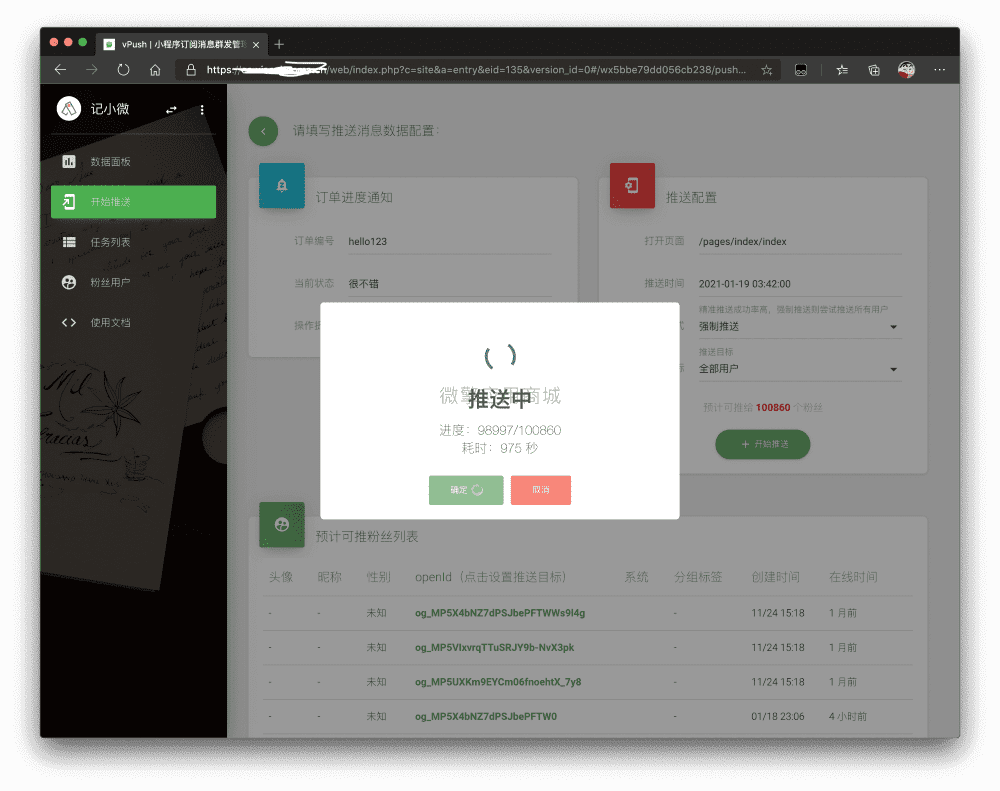
Task: Click the progress text 98997/100860
Action: [519, 431]
